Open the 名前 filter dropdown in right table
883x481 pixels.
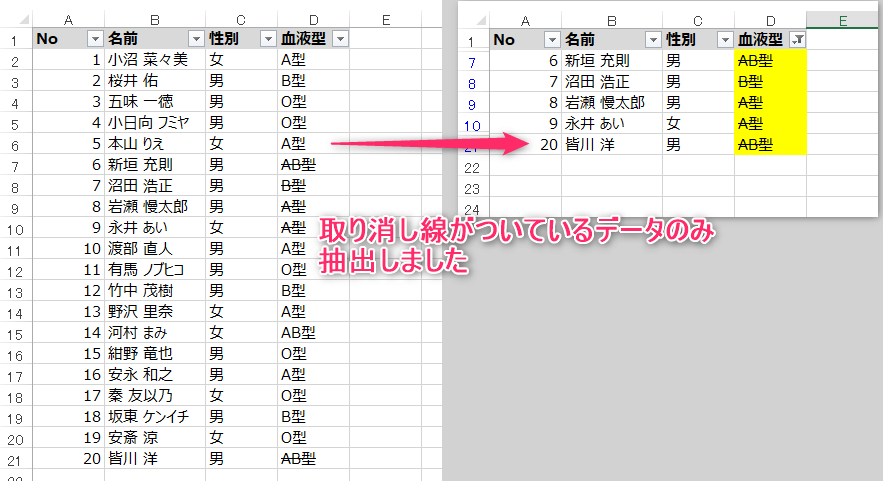(x=653, y=40)
